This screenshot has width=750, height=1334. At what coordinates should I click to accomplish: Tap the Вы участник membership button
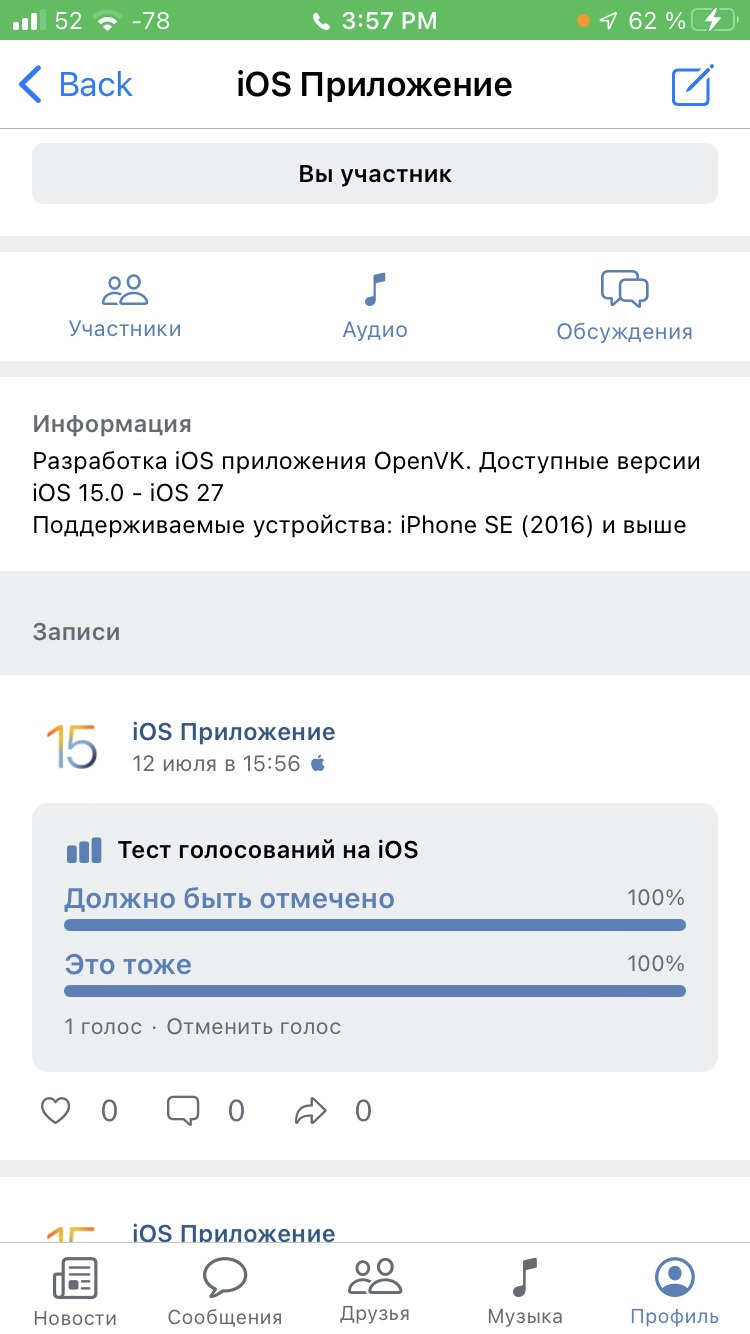pos(375,174)
